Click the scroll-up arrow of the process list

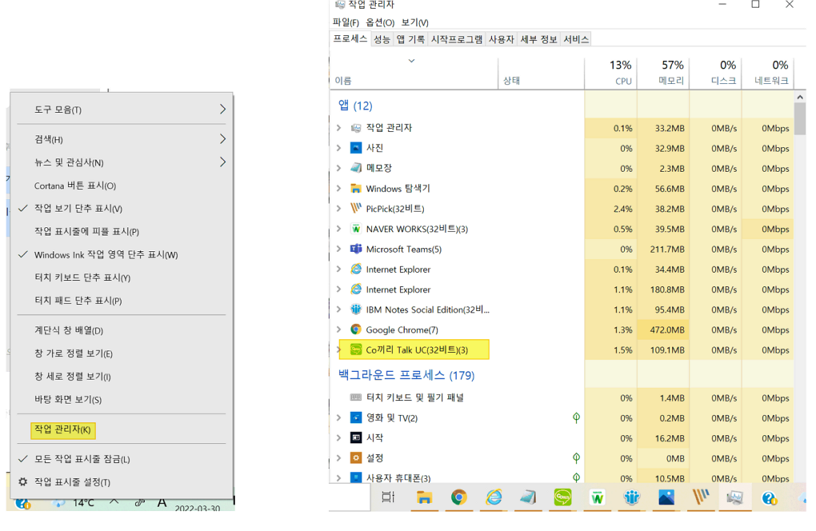800,97
